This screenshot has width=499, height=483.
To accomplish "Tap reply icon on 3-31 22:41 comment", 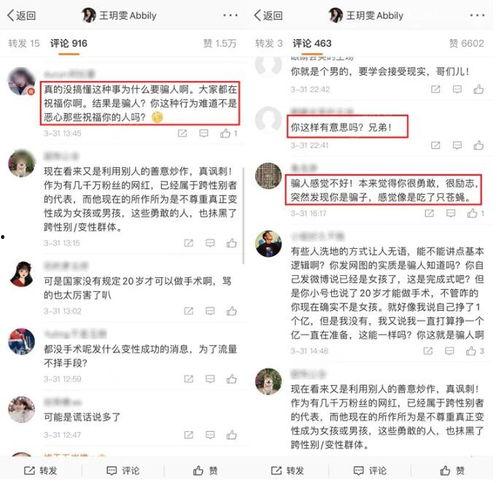I will click(x=457, y=145).
